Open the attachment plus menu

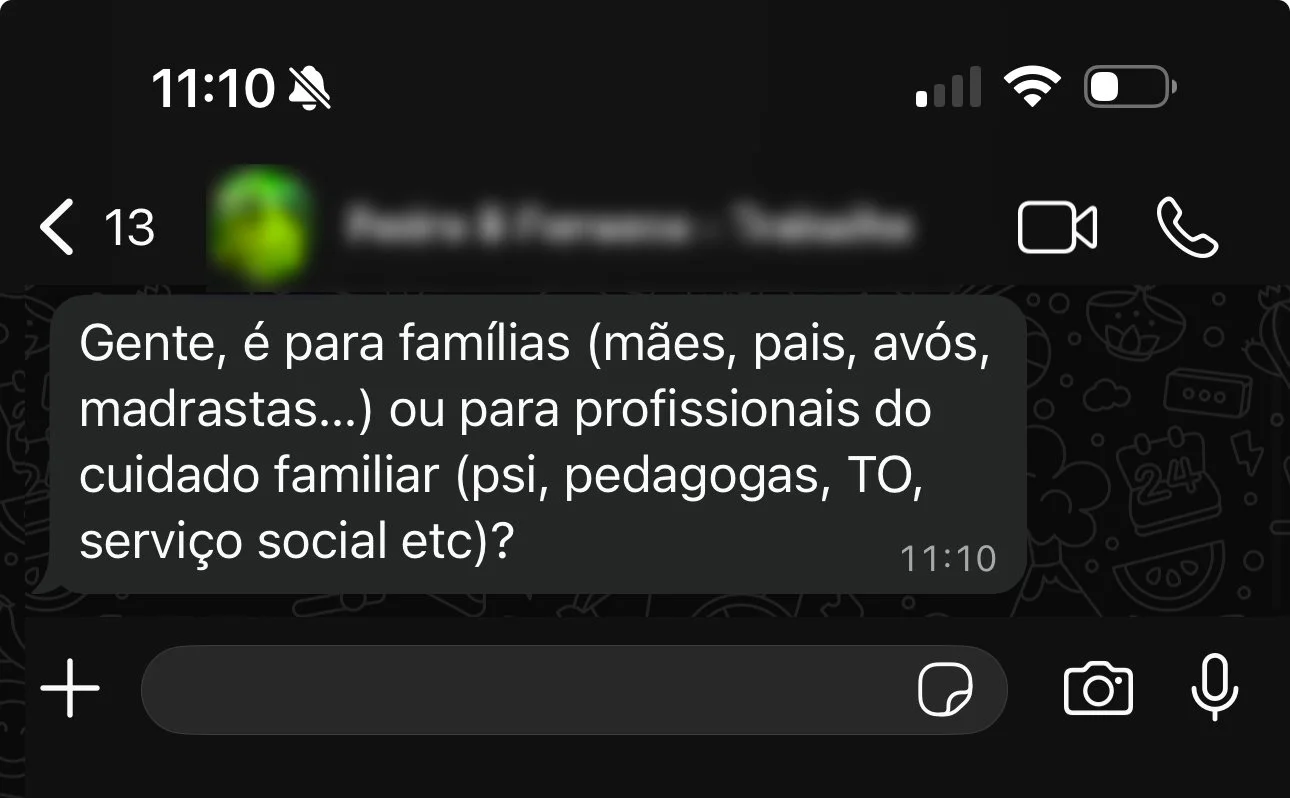point(70,689)
